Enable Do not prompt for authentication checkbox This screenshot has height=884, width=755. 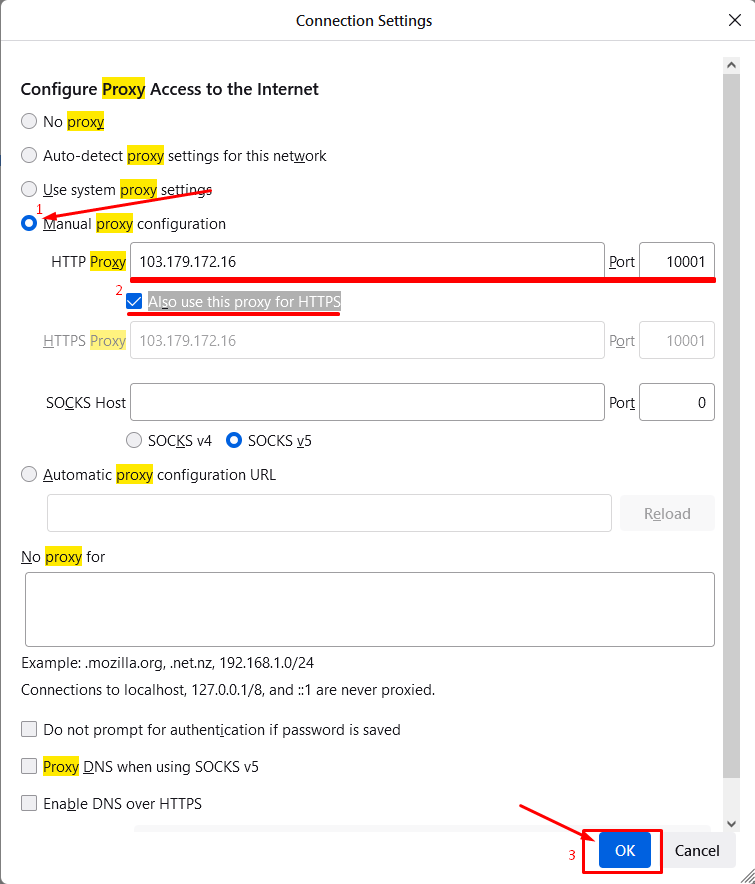[29, 730]
